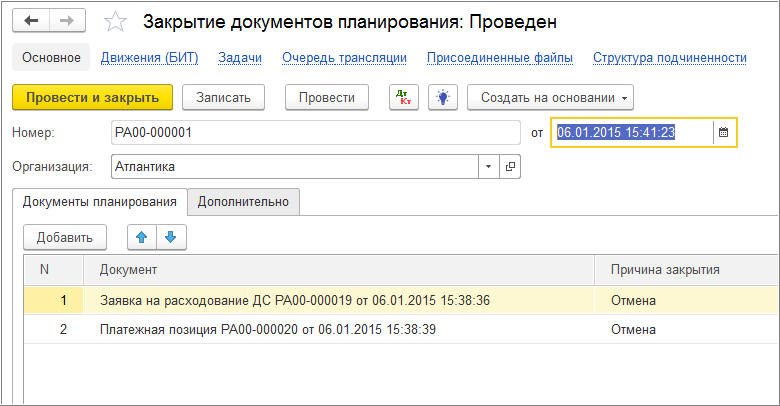Screen dimensions: 780x406
Task: Click the back navigation arrow
Action: click(31, 21)
